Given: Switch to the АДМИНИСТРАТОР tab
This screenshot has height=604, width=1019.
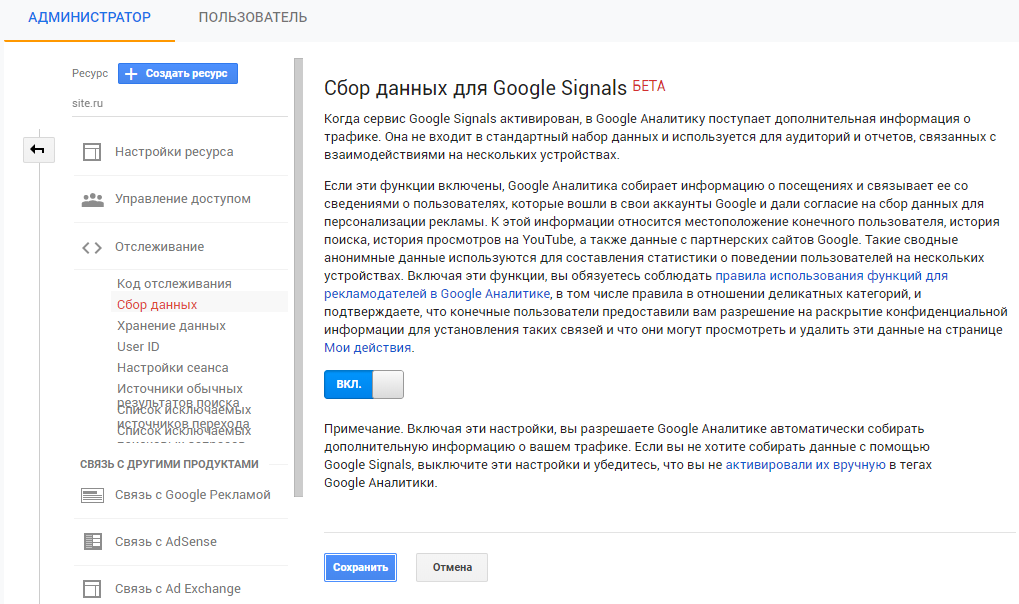Looking at the screenshot, I should (x=90, y=18).
